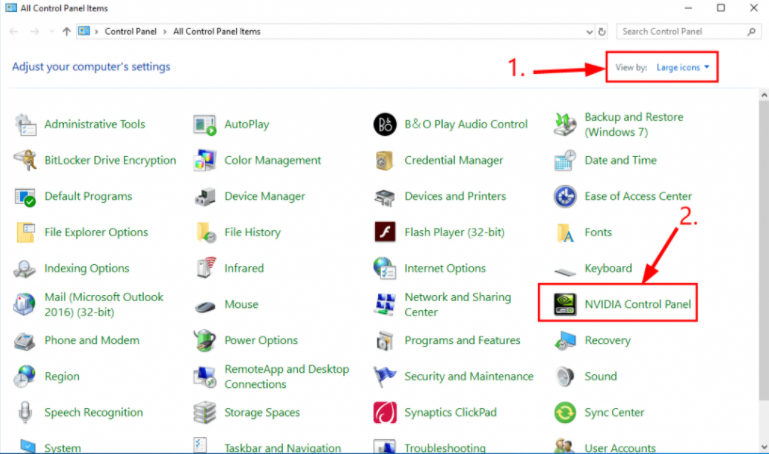Open Storage Spaces icon
Screen dimensions: 769x454
pos(205,412)
